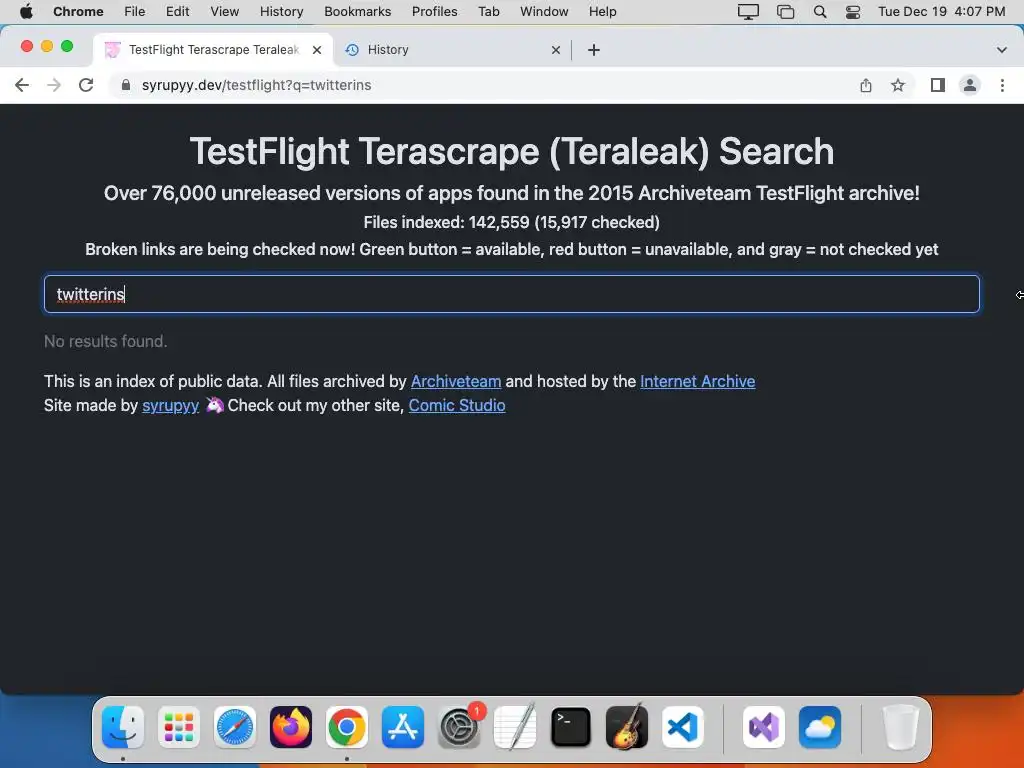Click the browser forward arrow
Image resolution: width=1024 pixels, height=768 pixels.
click(x=54, y=85)
